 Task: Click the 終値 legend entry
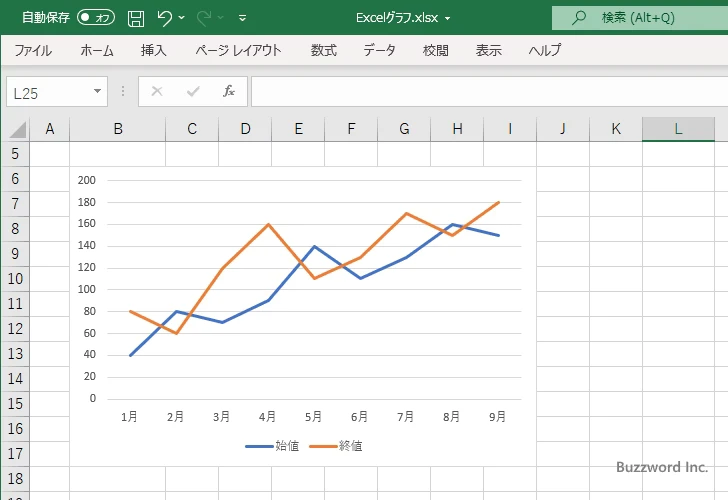point(336,446)
